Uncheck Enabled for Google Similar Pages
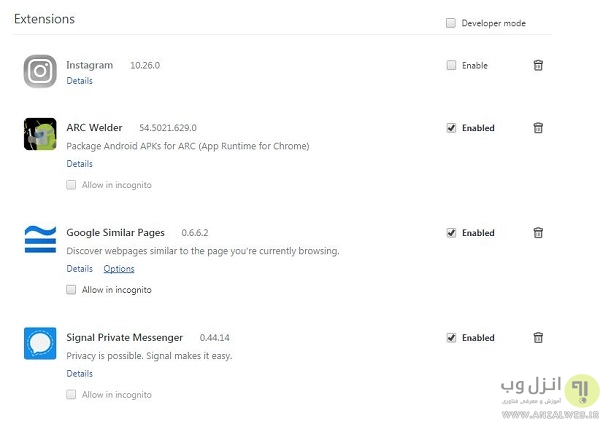600x421 pixels. coord(451,233)
